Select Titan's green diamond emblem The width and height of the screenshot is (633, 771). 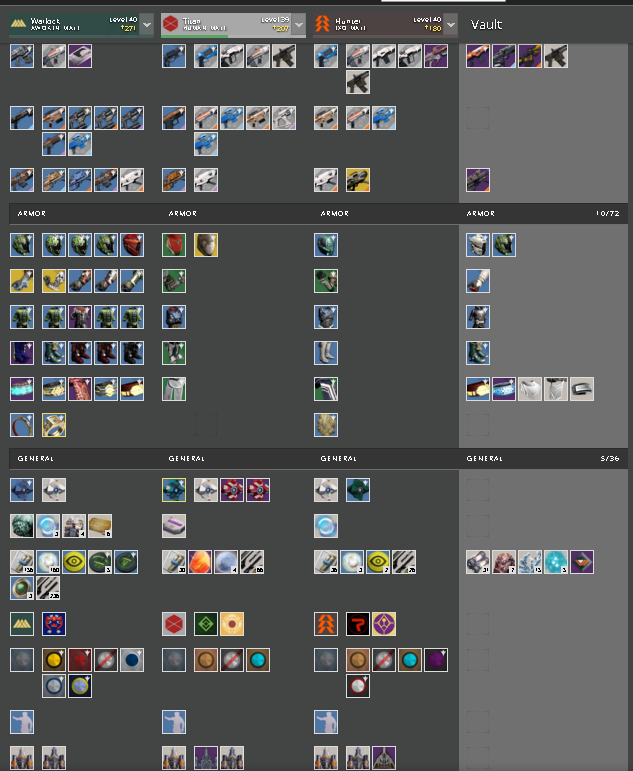[206, 624]
